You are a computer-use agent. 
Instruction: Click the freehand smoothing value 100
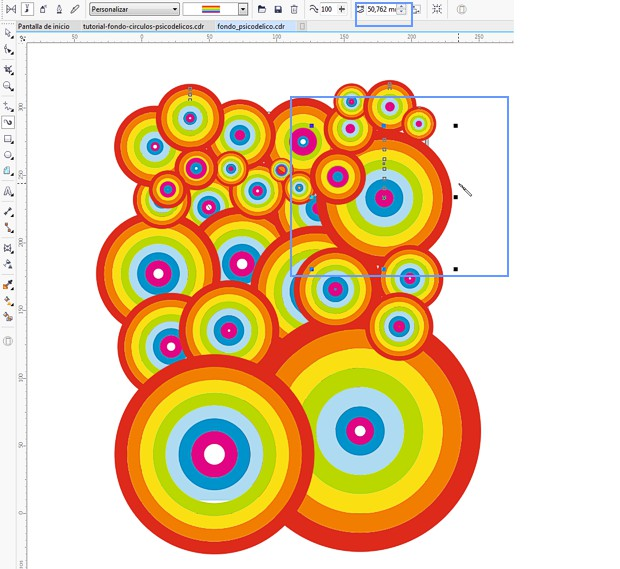click(x=326, y=9)
